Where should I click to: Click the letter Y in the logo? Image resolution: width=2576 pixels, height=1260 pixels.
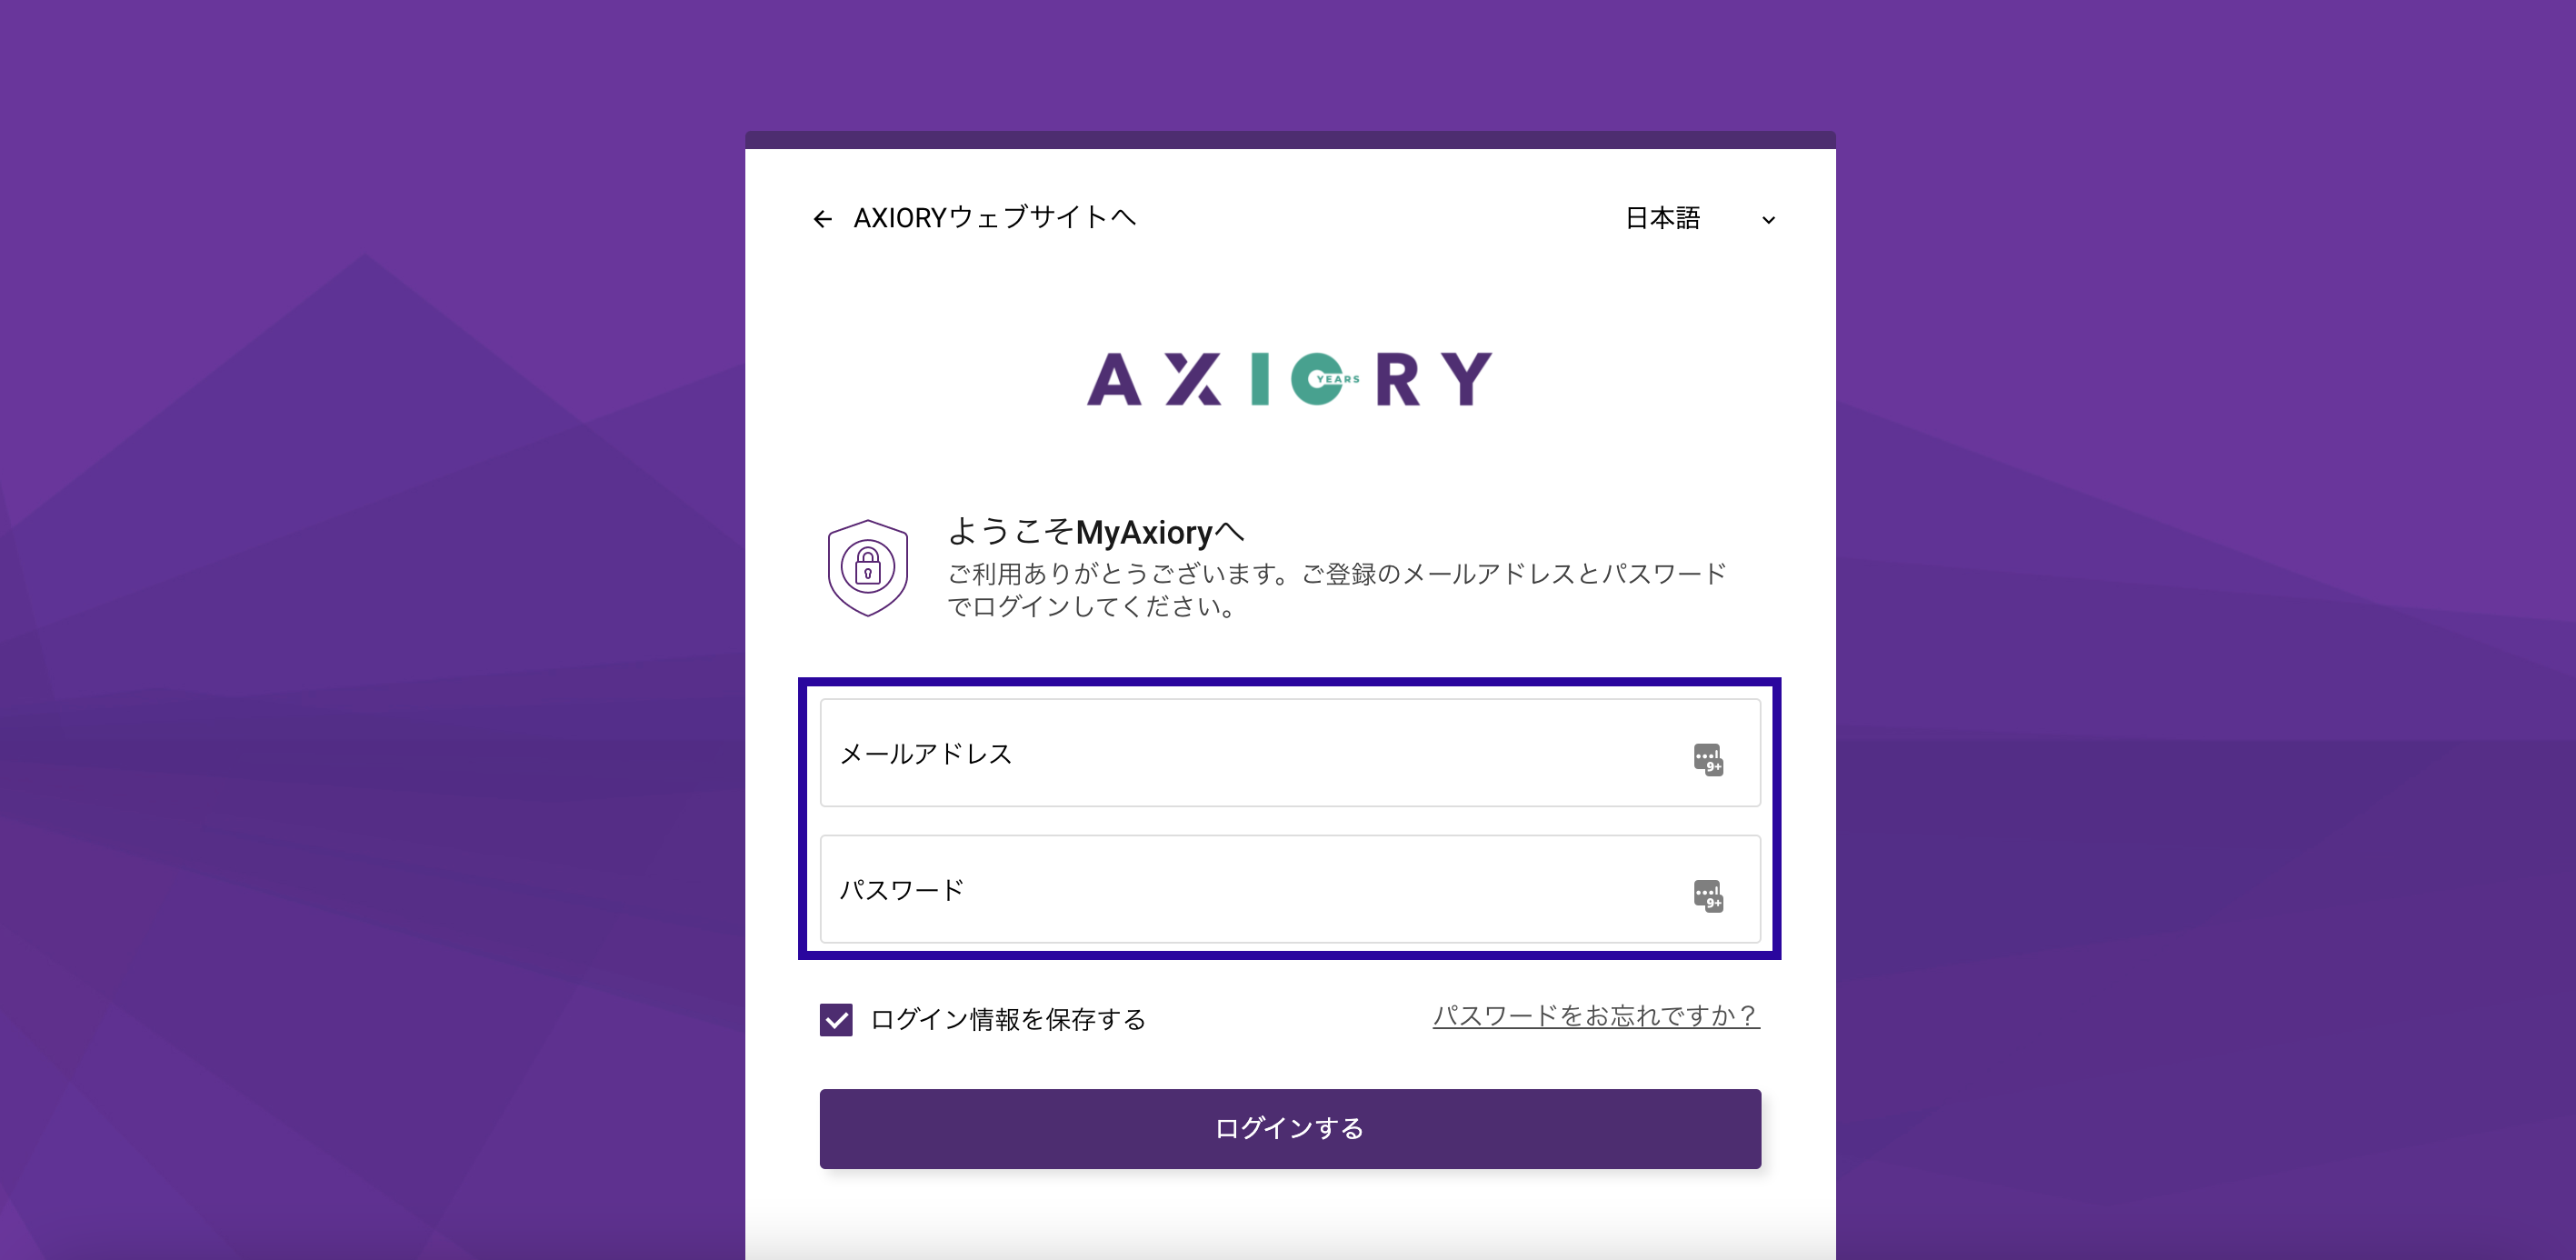[x=1467, y=379]
